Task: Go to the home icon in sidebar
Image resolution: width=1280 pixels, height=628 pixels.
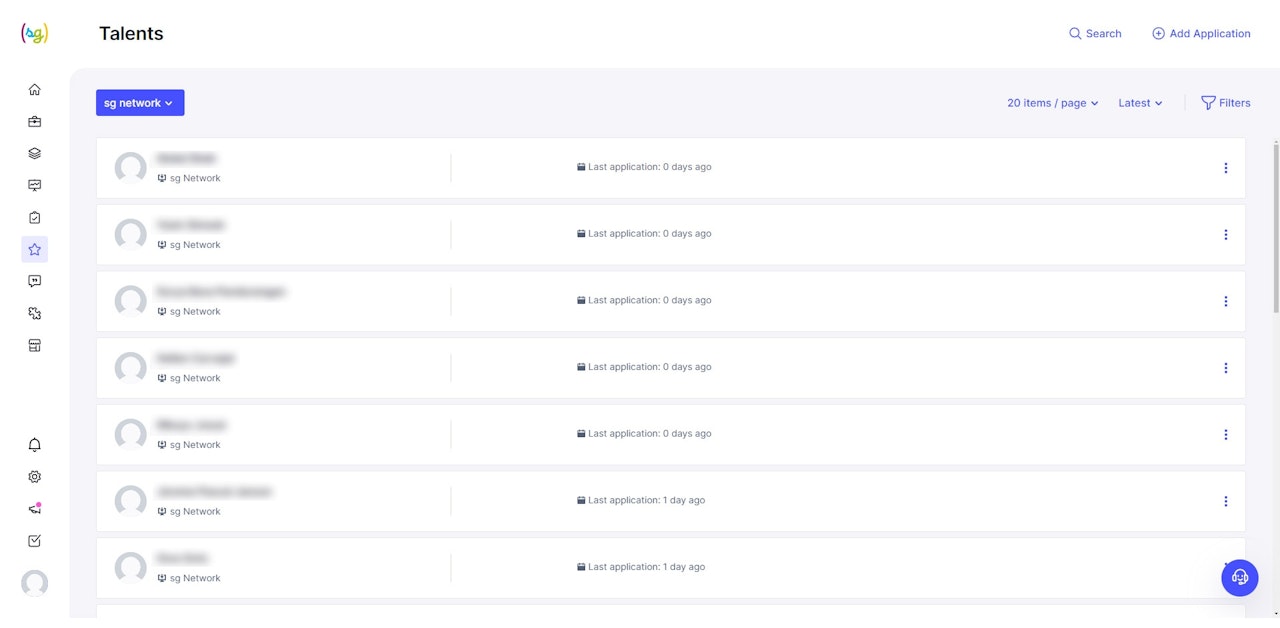Action: pos(34,90)
